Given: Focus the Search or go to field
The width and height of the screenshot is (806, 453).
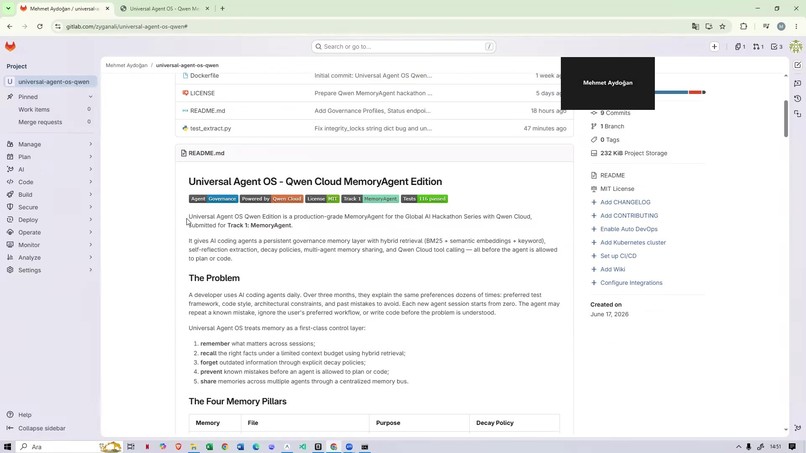Looking at the screenshot, I should tap(404, 47).
